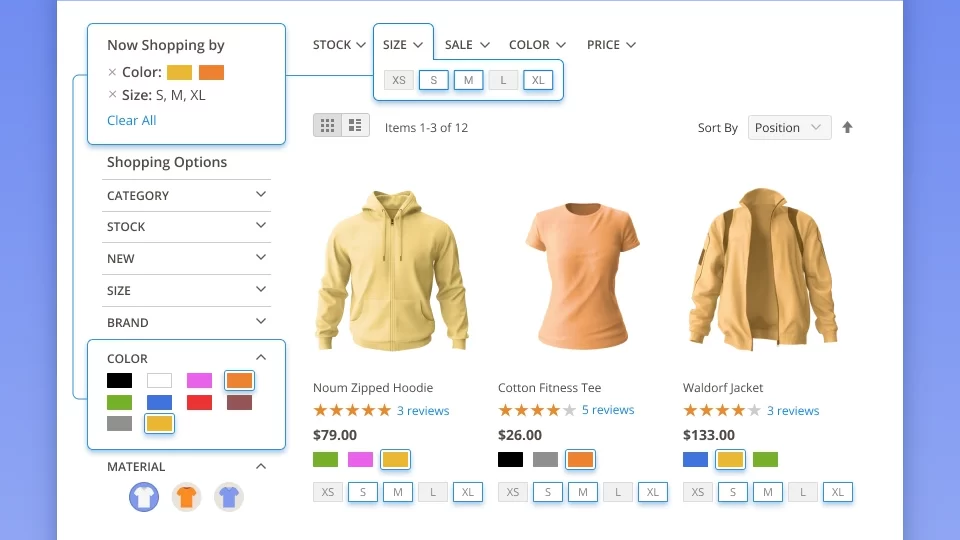This screenshot has height=540, width=960.
Task: Select the orange t-shirt material icon
Action: (186, 496)
